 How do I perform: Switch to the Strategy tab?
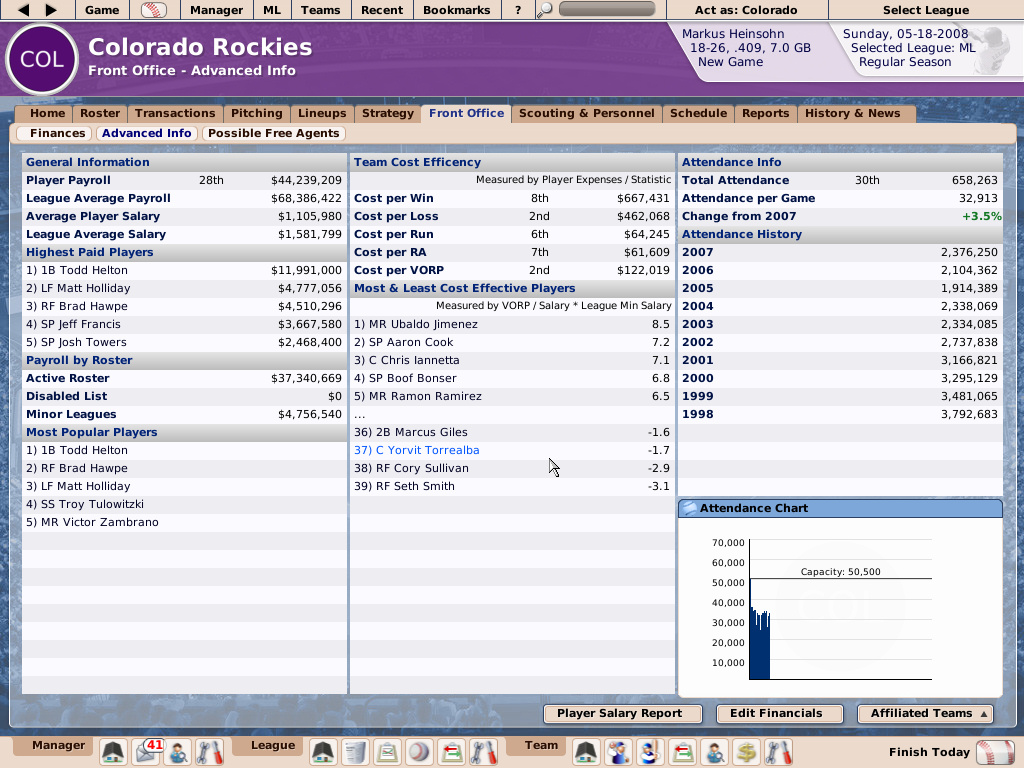click(388, 114)
